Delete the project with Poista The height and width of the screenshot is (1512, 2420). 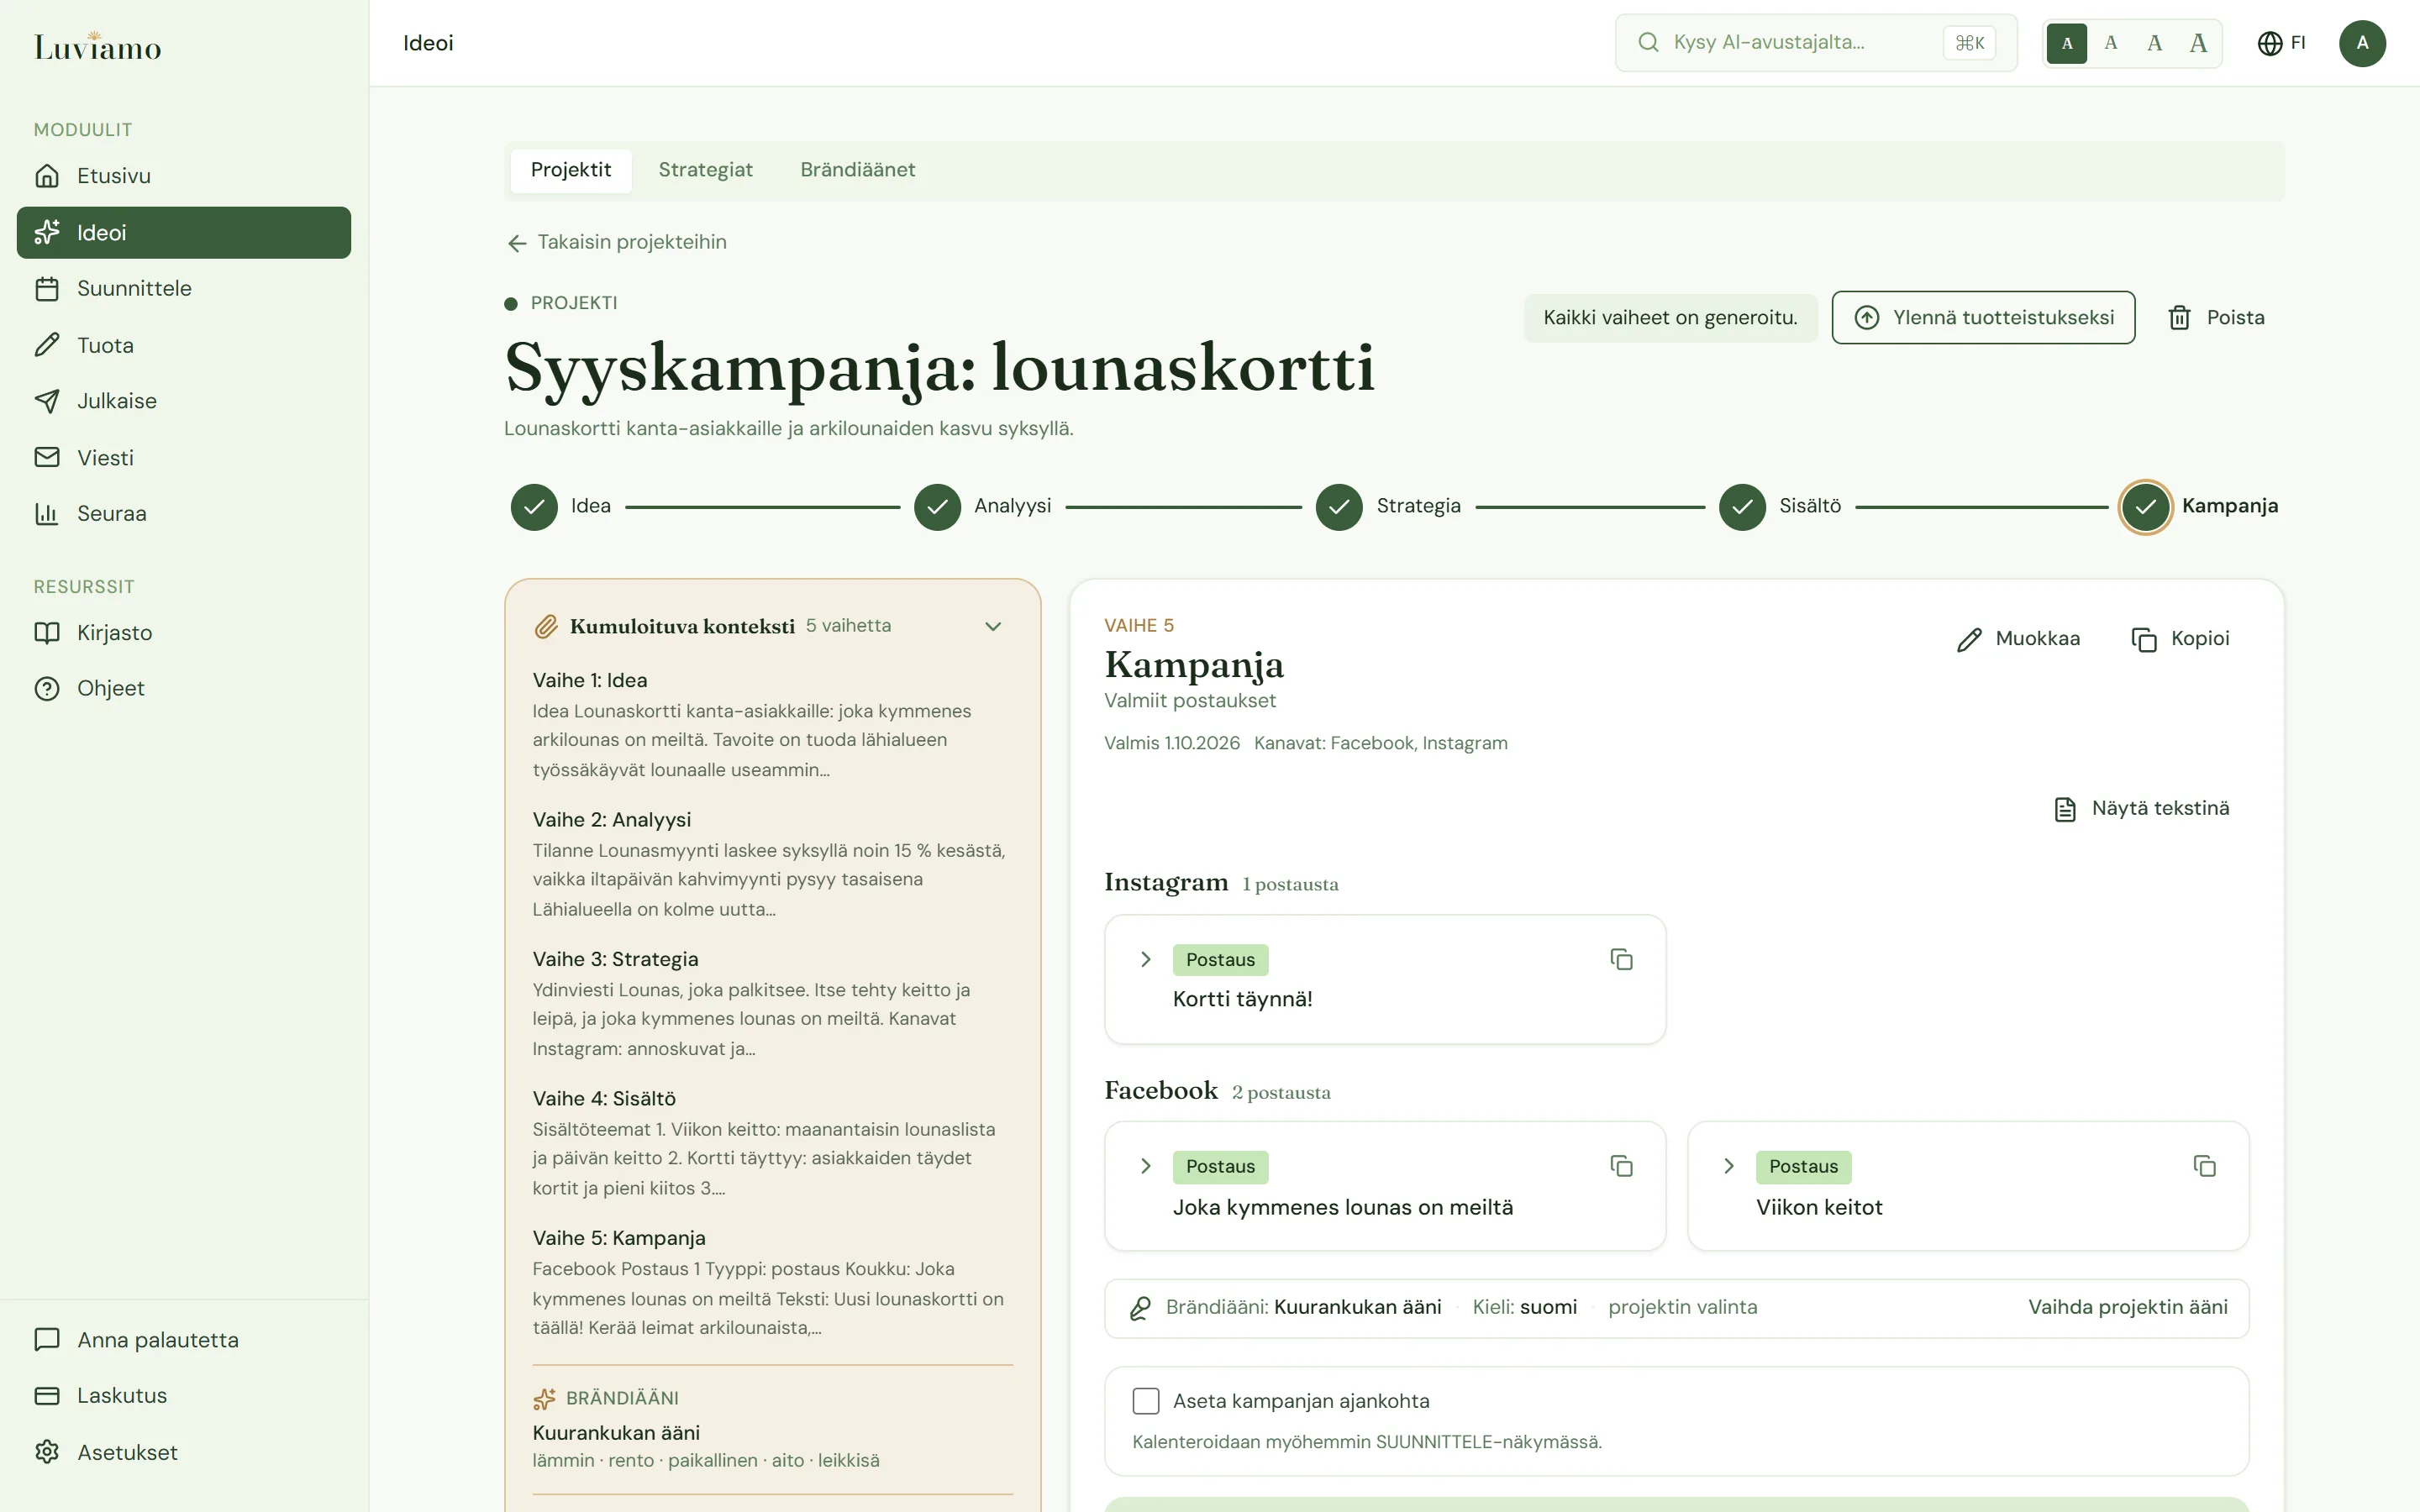pyautogui.click(x=2216, y=318)
